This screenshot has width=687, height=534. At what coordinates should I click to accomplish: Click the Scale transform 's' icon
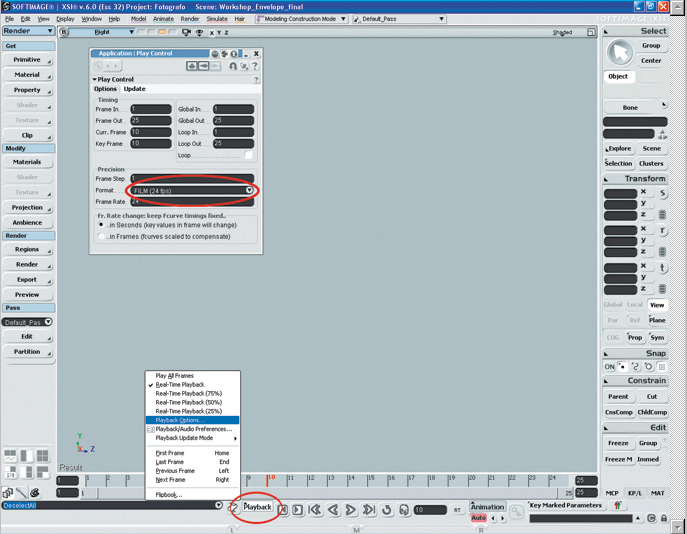663,194
